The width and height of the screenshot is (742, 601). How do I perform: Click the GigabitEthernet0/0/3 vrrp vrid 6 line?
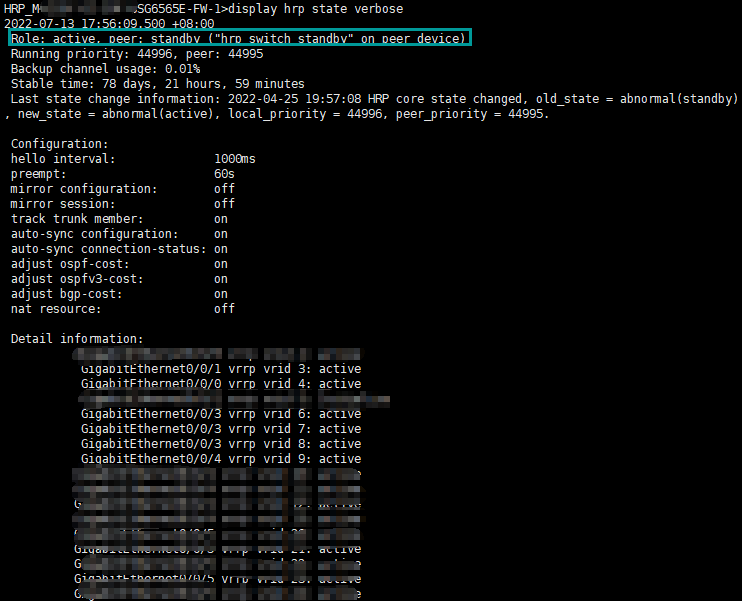(x=221, y=414)
